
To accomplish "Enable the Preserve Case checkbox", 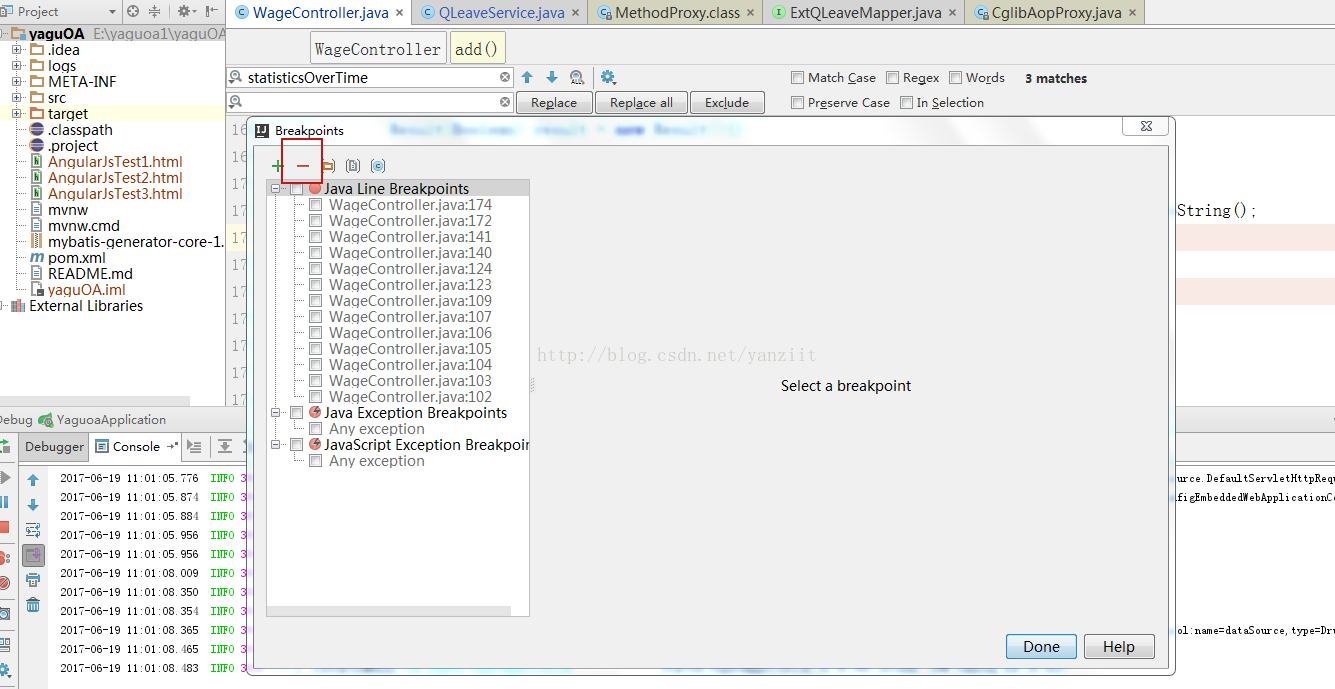I will pos(797,102).
